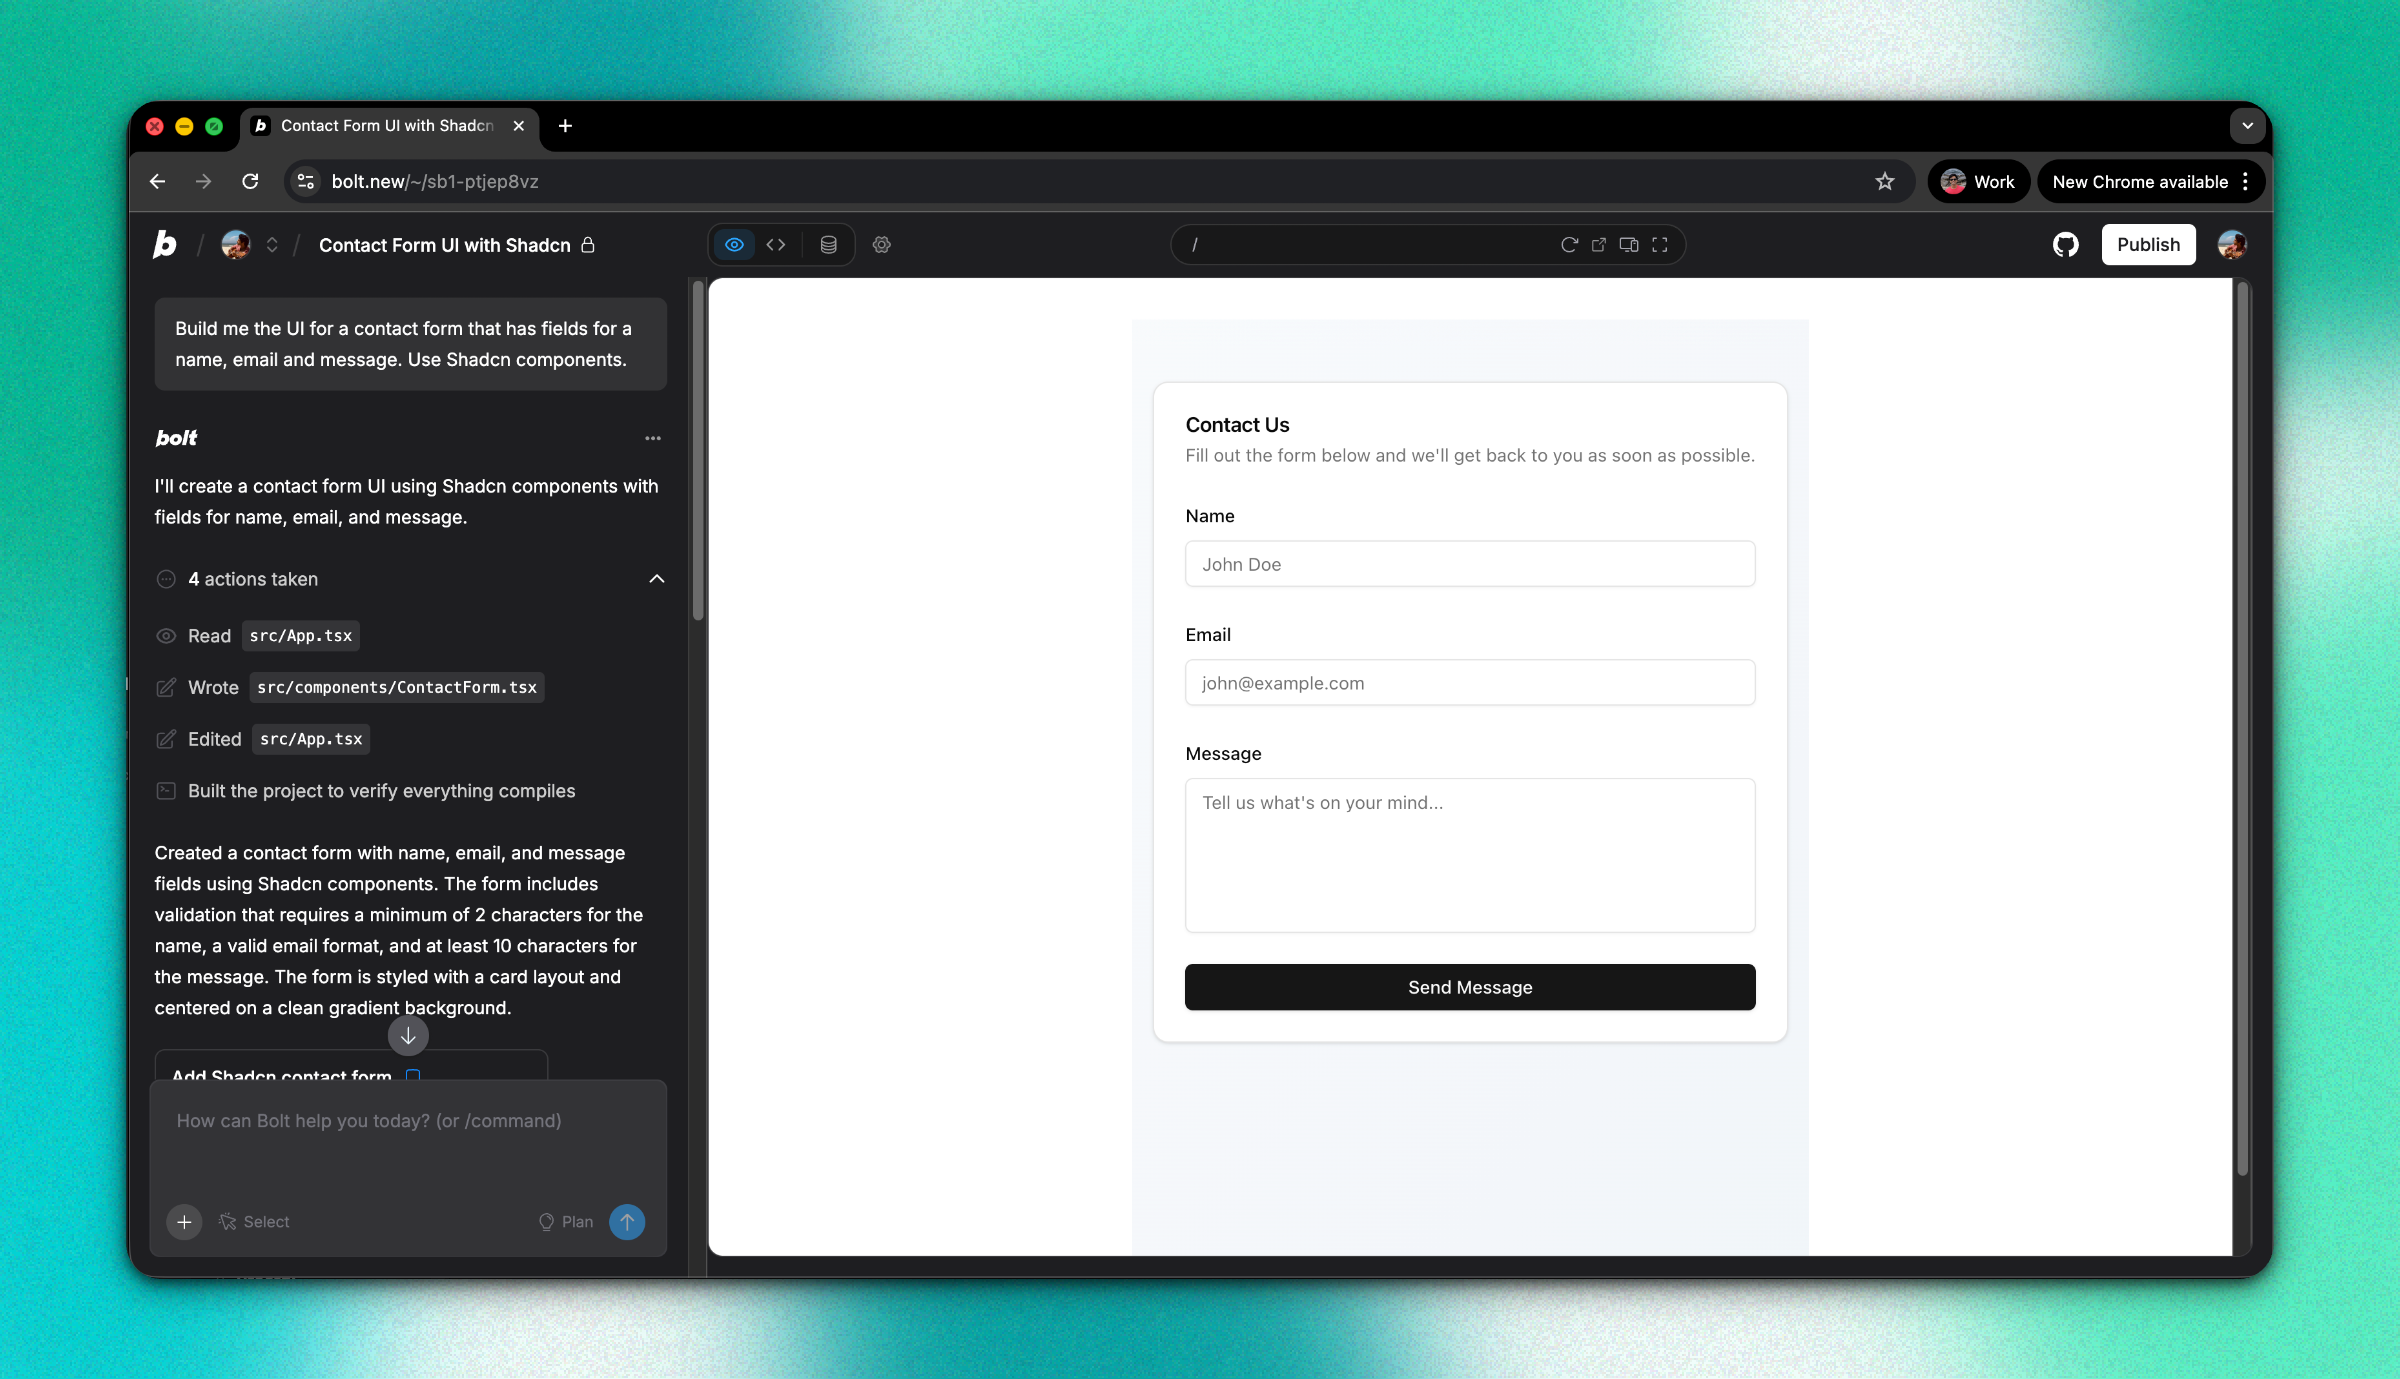Click the john@example.com email field
This screenshot has width=2400, height=1379.
(x=1469, y=682)
